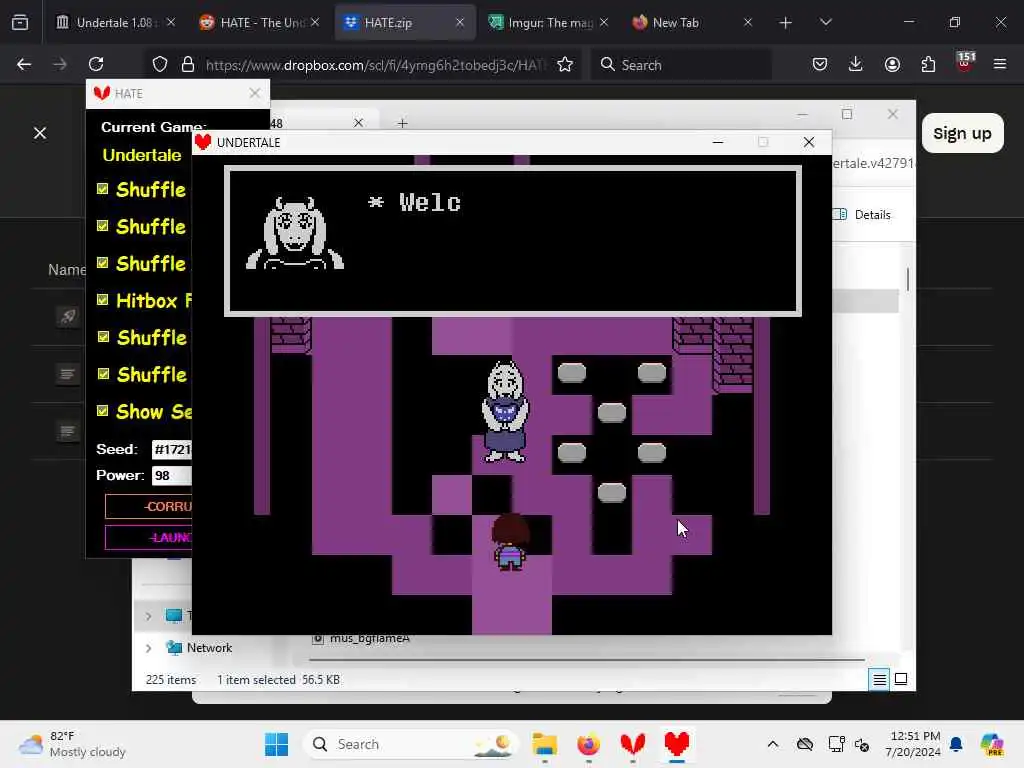Open Firefox View icon at tab bar start
The height and width of the screenshot is (768, 1024).
[20, 23]
